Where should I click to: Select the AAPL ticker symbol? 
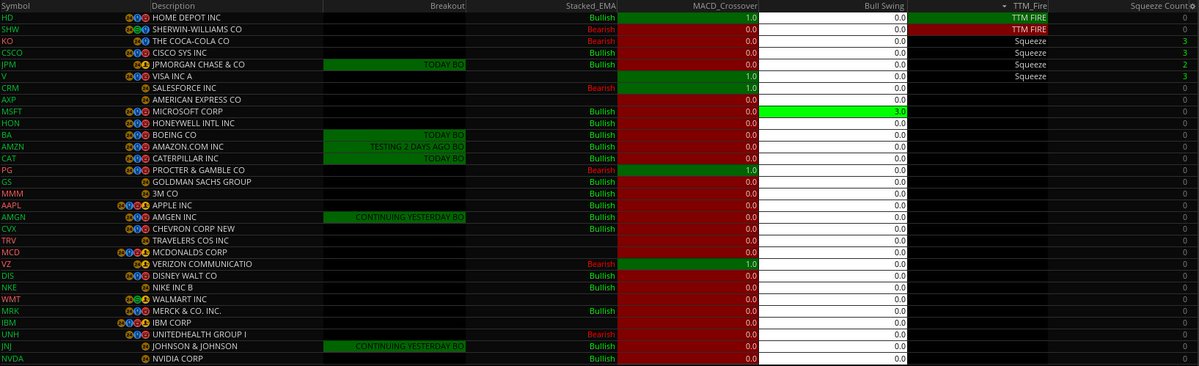click(x=11, y=206)
